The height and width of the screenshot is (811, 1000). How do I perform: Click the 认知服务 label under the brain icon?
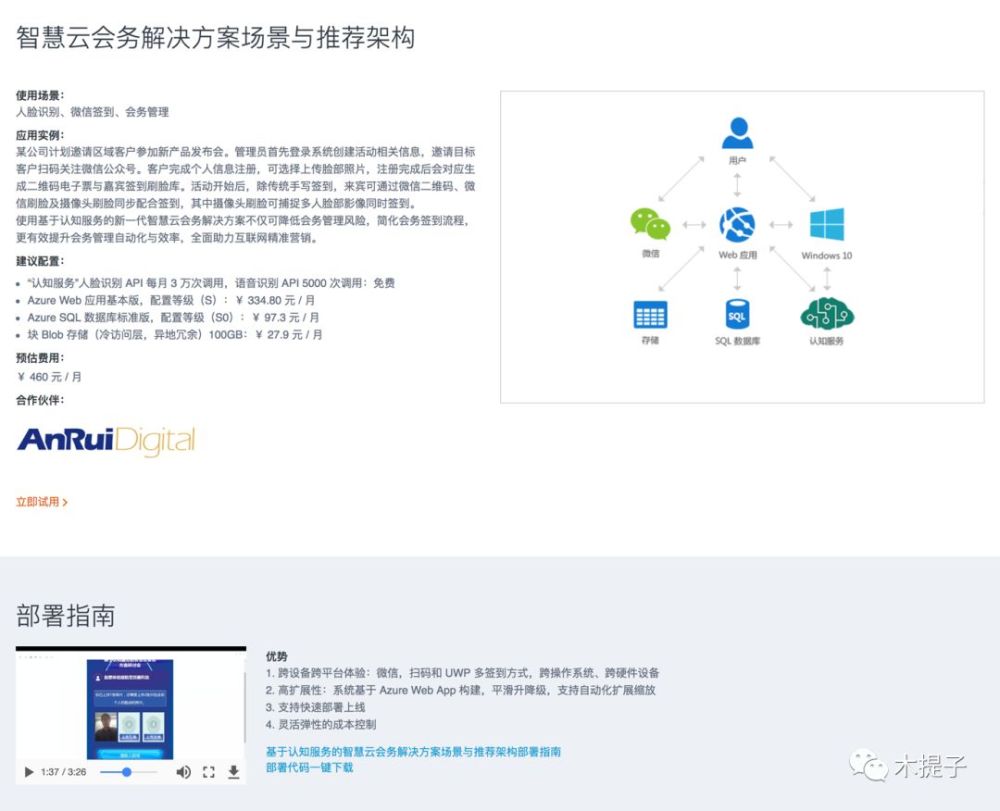click(827, 341)
